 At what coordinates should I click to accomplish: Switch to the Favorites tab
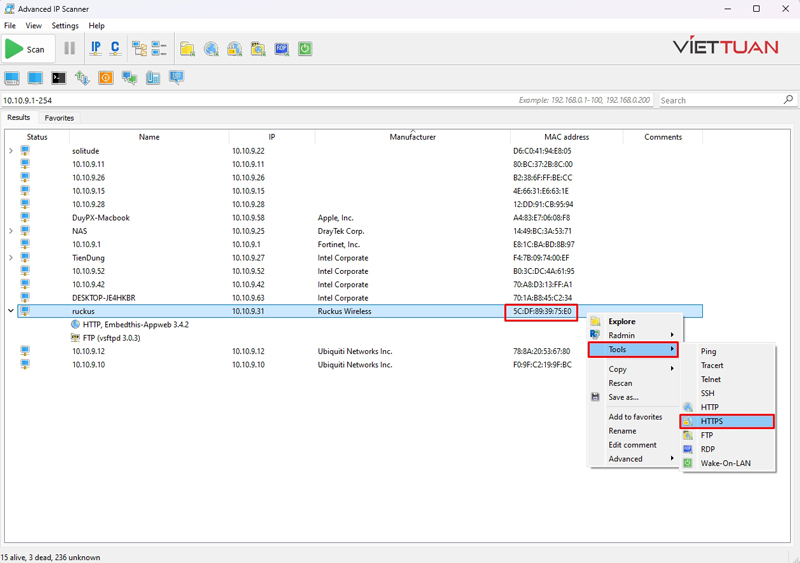pyautogui.click(x=59, y=118)
